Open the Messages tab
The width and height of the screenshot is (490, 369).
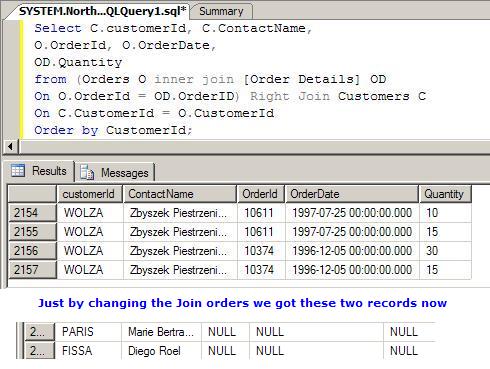(x=115, y=172)
